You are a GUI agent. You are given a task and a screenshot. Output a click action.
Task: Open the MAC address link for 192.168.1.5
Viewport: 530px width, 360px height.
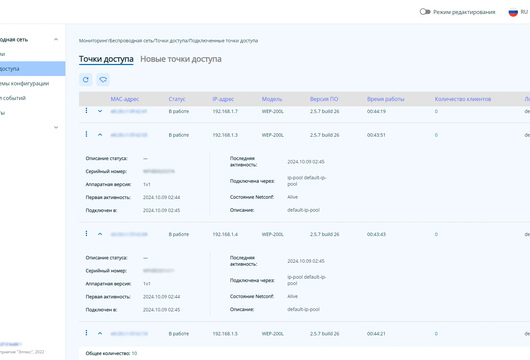pos(129,334)
